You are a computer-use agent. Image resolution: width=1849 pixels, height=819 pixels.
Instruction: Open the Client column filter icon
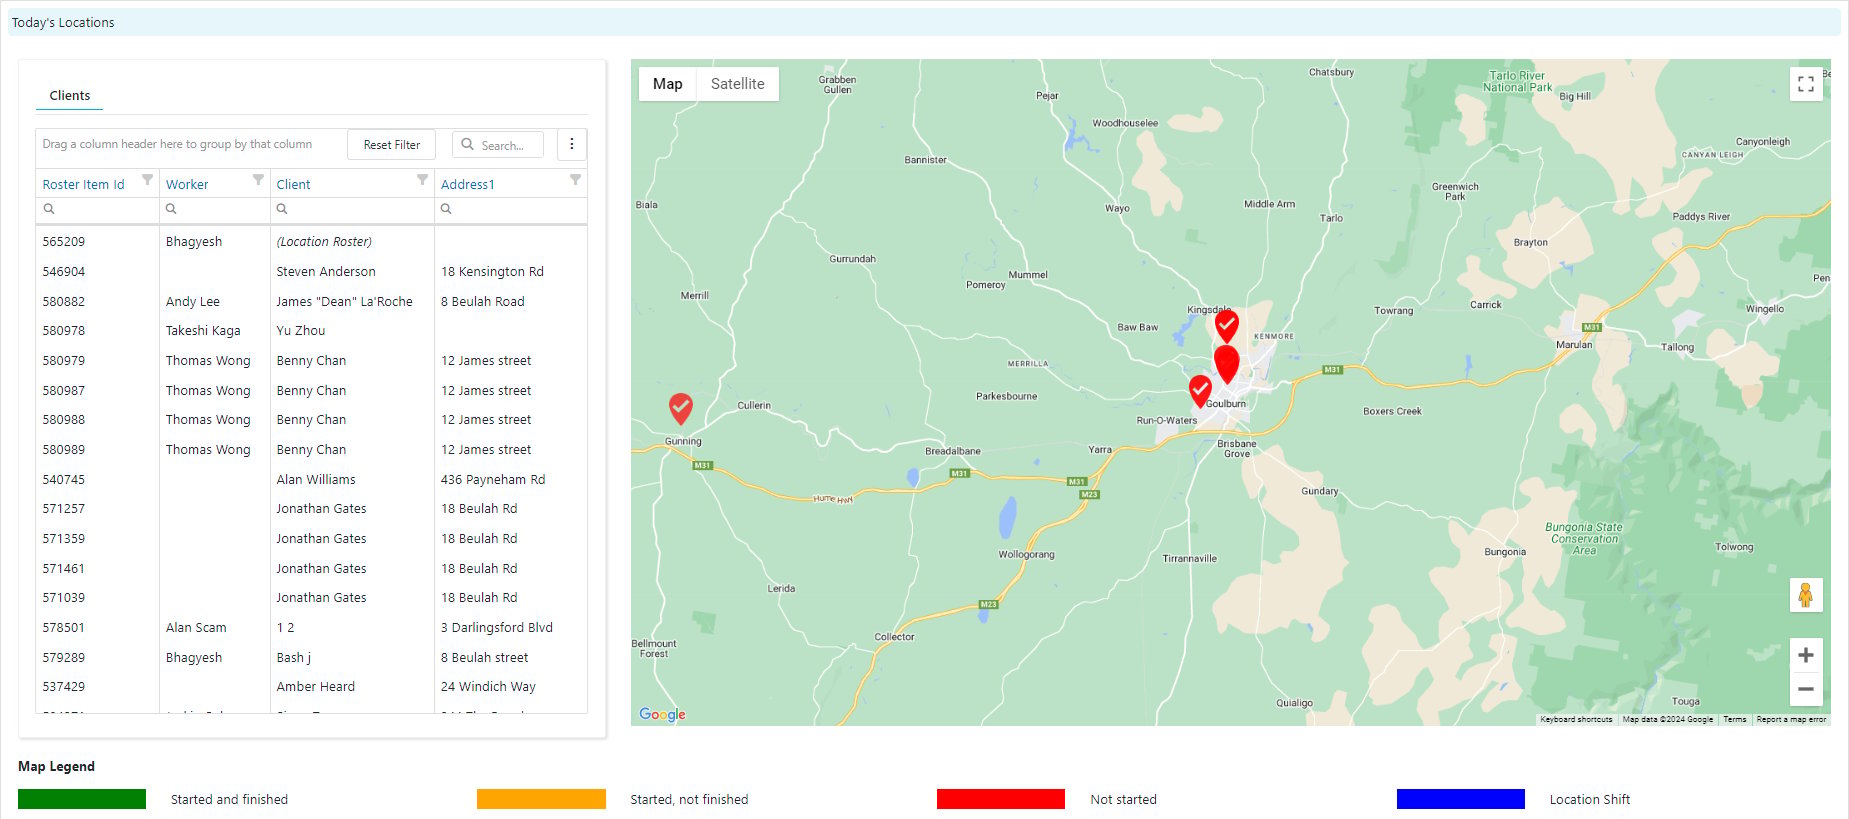tap(422, 180)
